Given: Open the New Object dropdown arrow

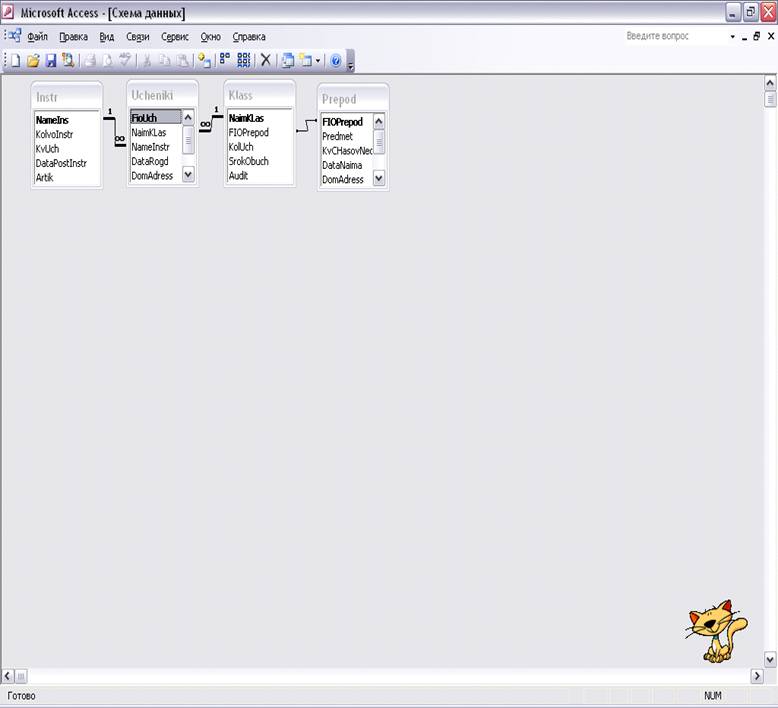Looking at the screenshot, I should [318, 61].
